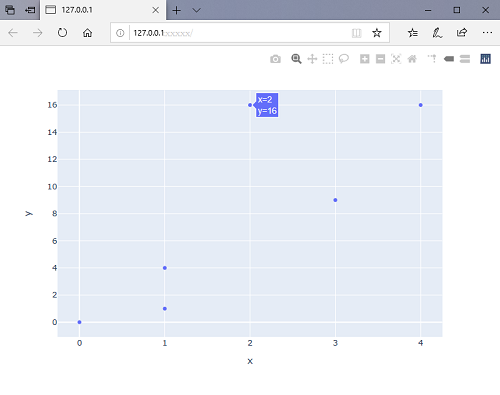Open browser Settings and more menu
Screen dimensions: 500x395
point(487,33)
